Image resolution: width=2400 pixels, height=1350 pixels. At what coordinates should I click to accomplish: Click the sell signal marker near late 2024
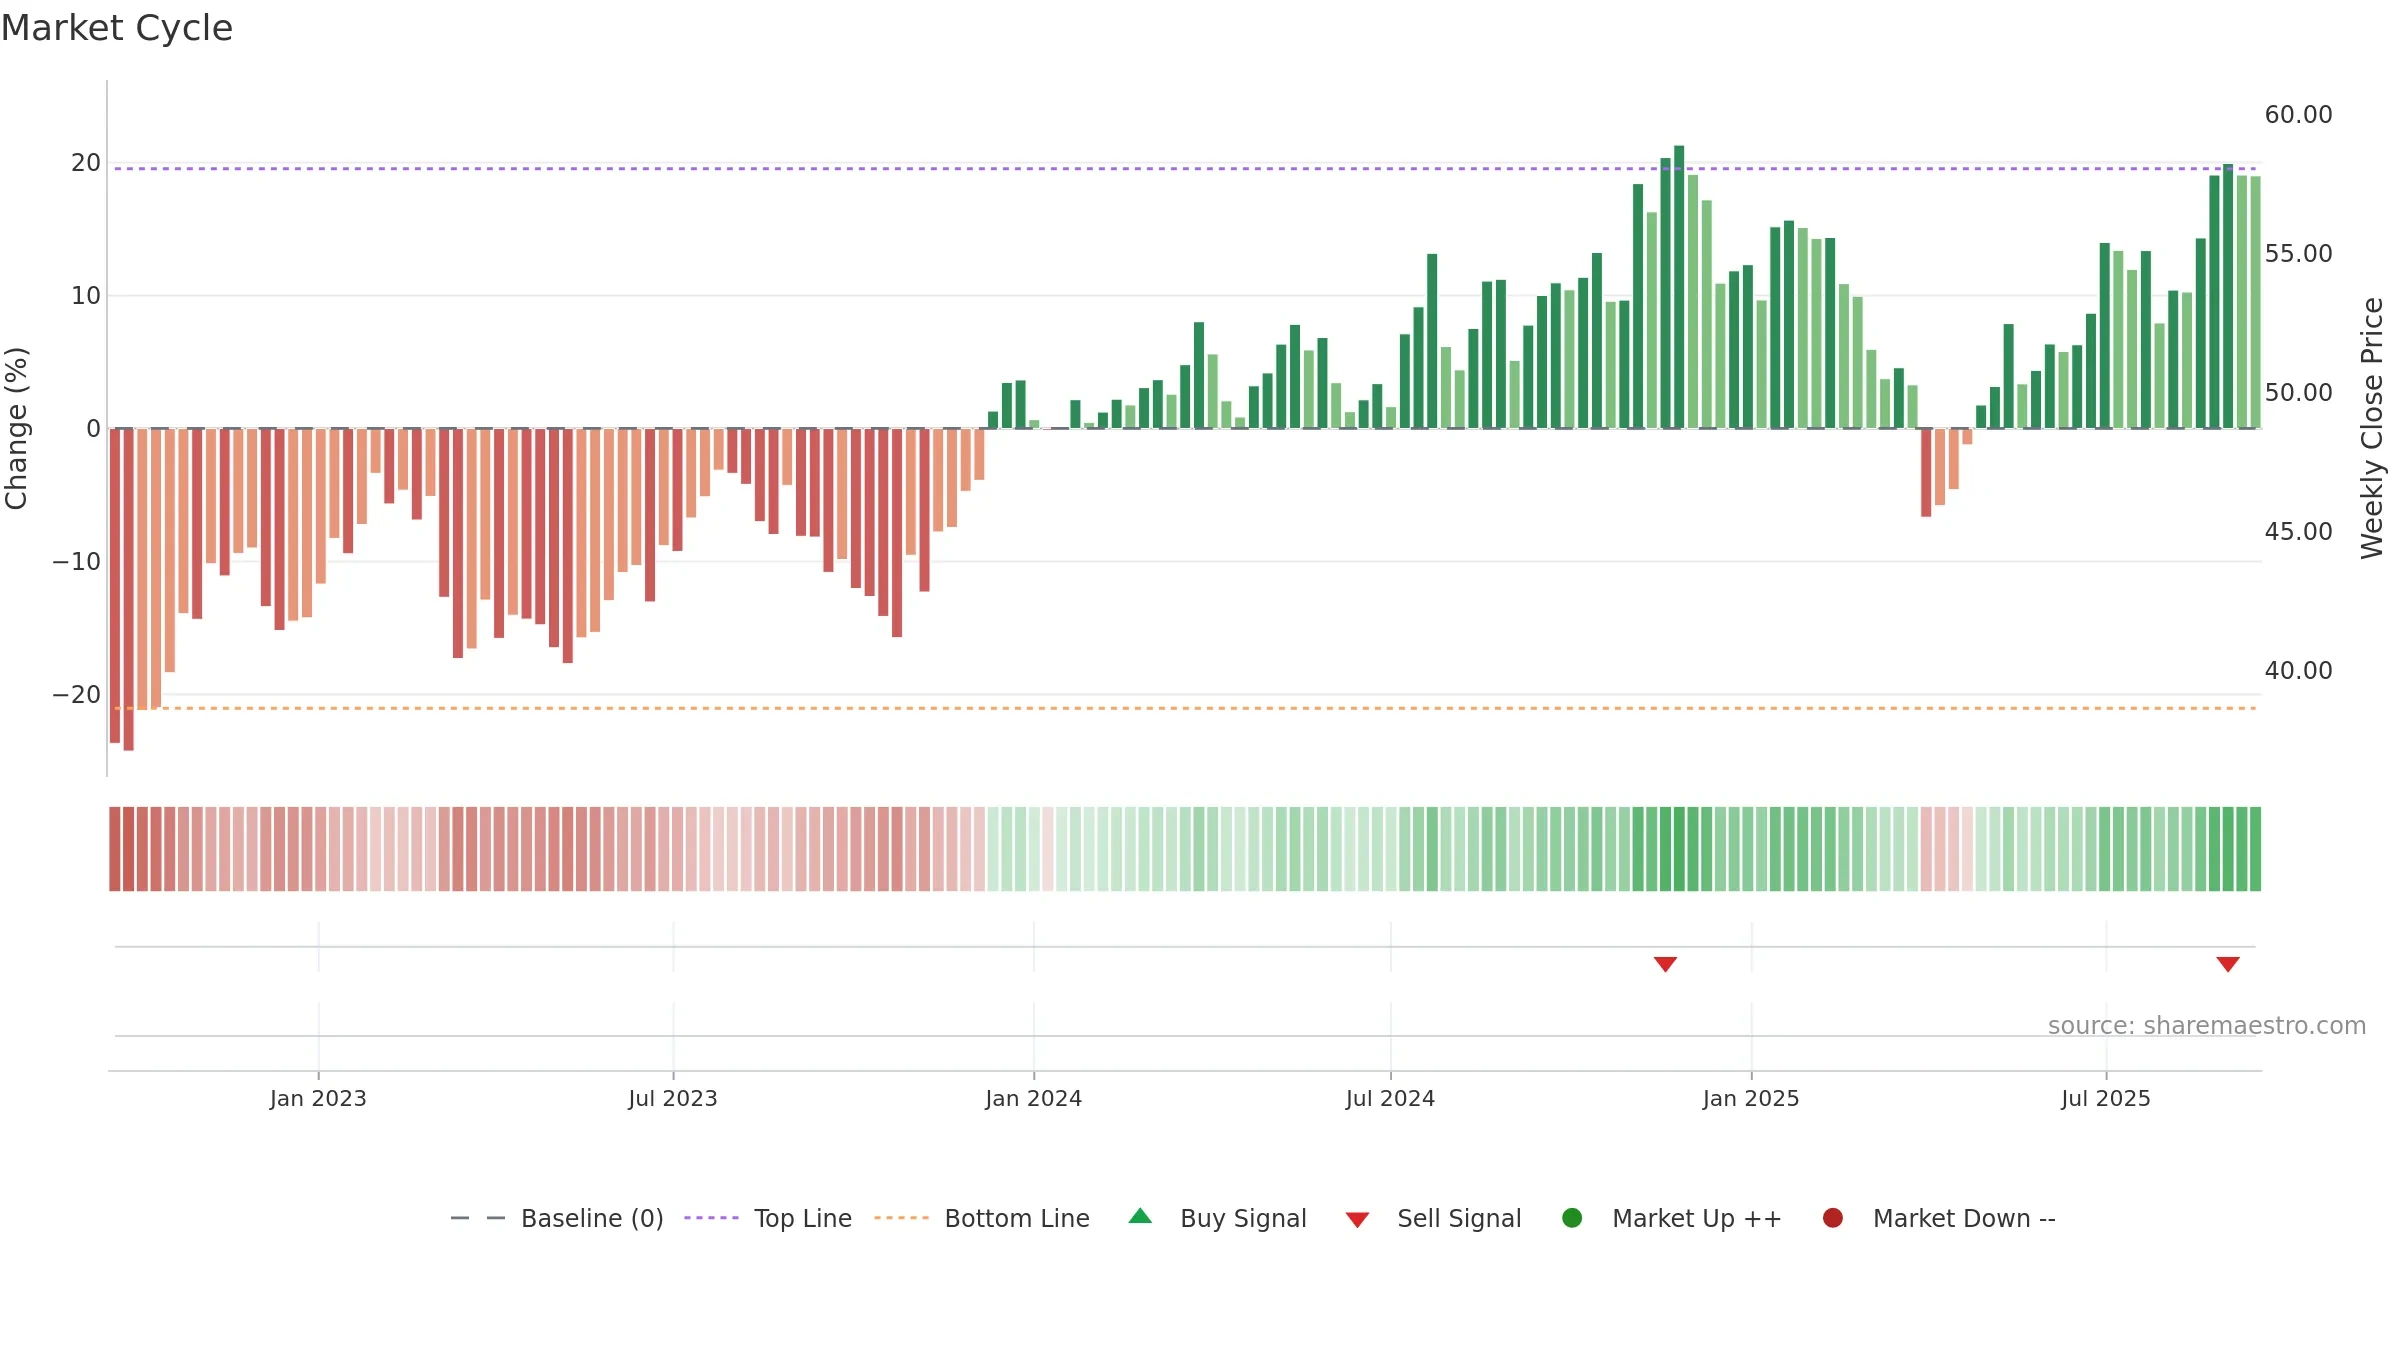coord(1665,964)
